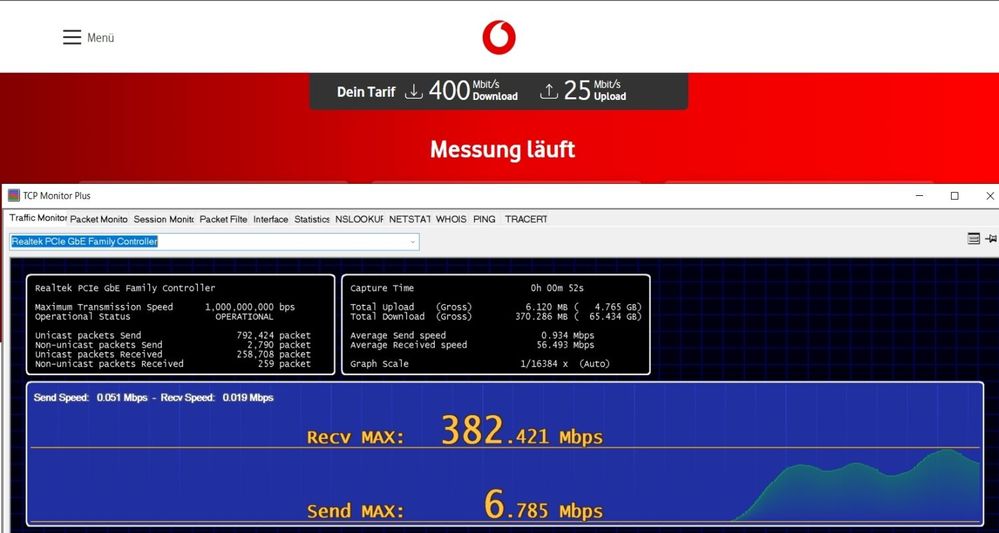999x533 pixels.
Task: Click the Unicast packets Send 792,424 row
Action: 173,336
